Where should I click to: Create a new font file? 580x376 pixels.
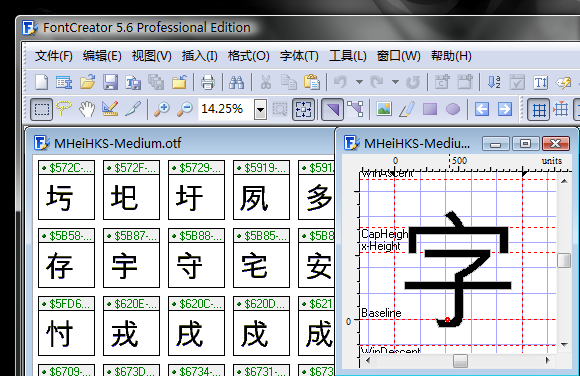click(x=41, y=82)
